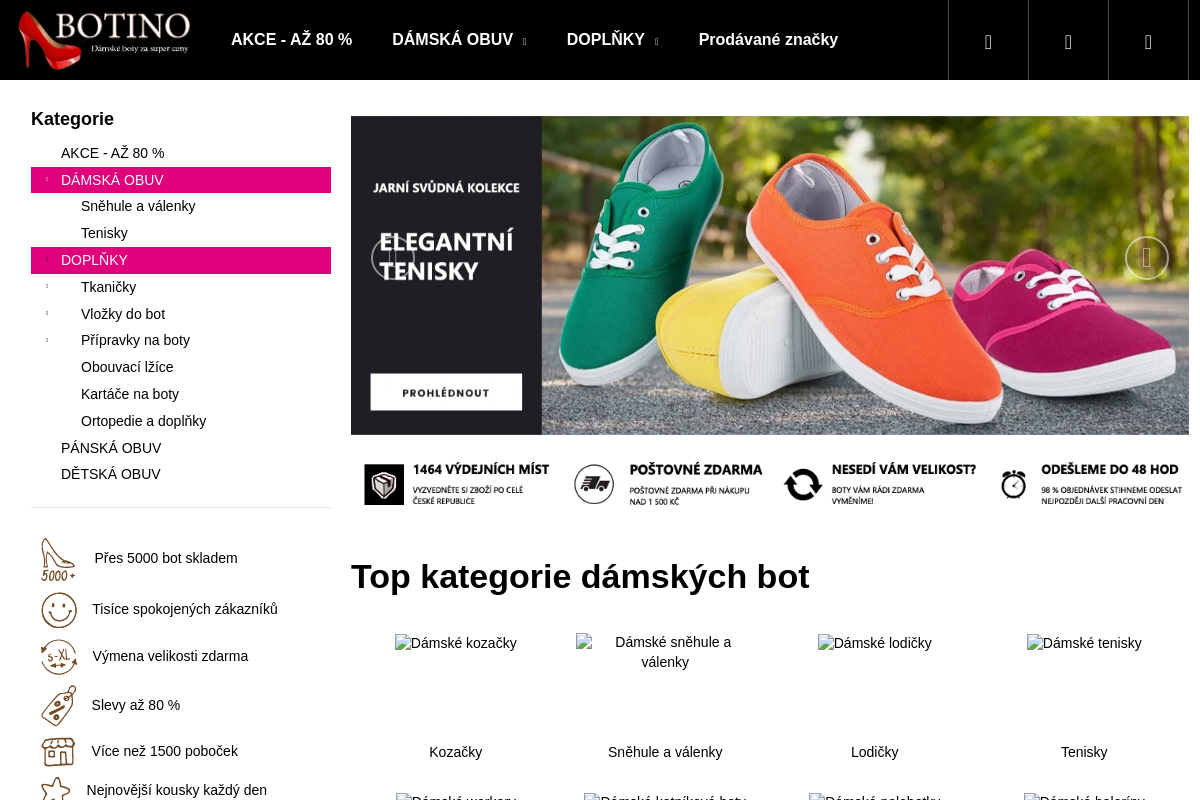This screenshot has height=800, width=1200.
Task: Expand the Přípravky na boty sidebar category
Action: click(47, 340)
